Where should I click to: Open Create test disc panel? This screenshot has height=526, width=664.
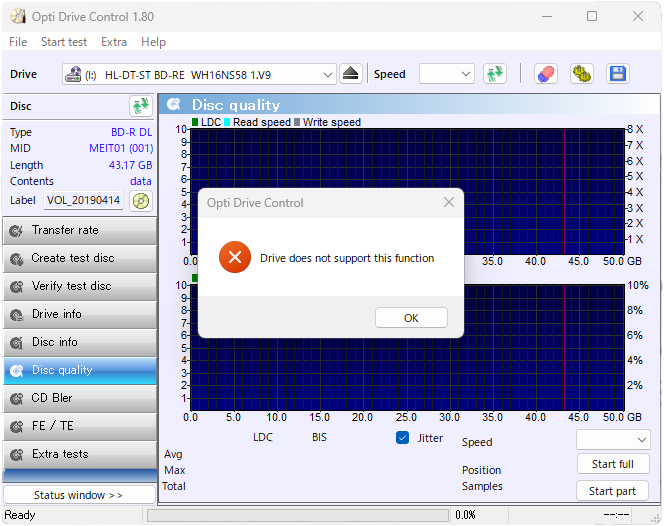[80, 258]
